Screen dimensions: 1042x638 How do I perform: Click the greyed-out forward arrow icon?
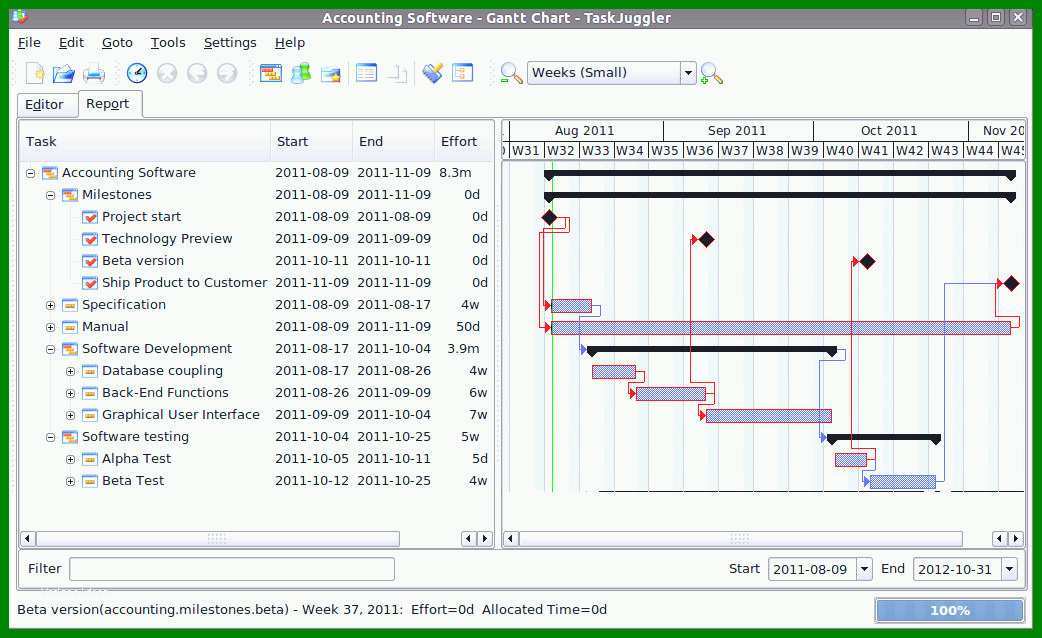(227, 73)
